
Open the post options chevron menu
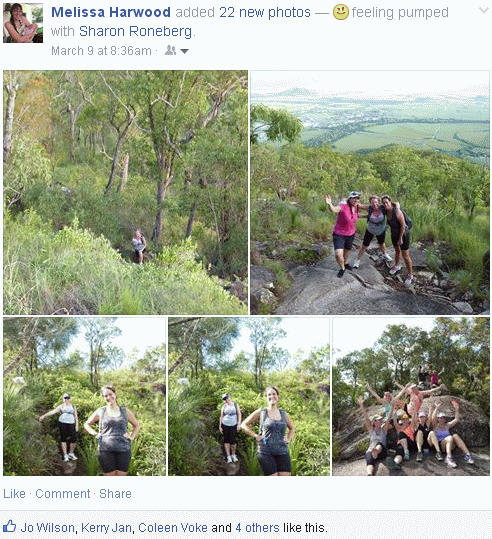click(484, 11)
